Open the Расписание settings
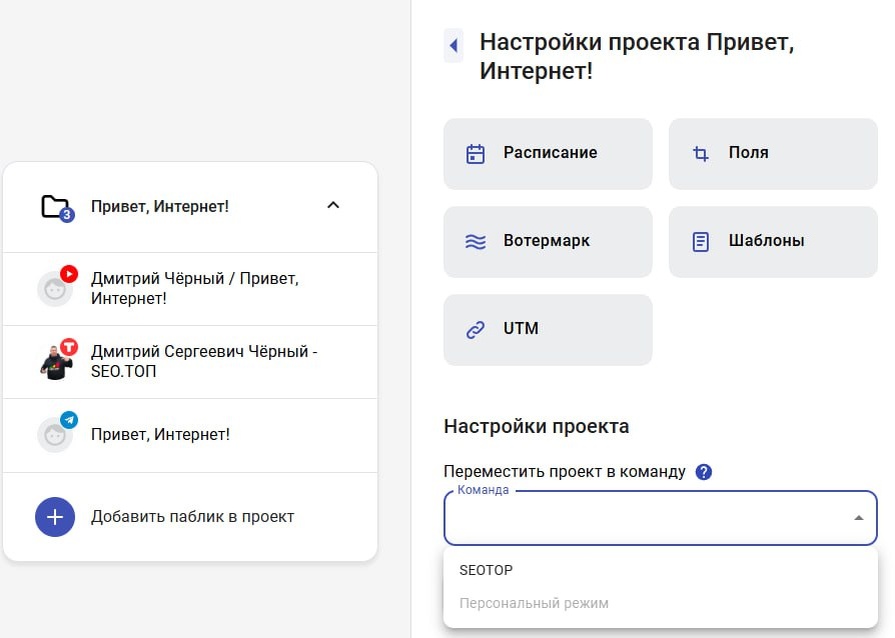Viewport: 895px width, 638px height. click(x=550, y=154)
